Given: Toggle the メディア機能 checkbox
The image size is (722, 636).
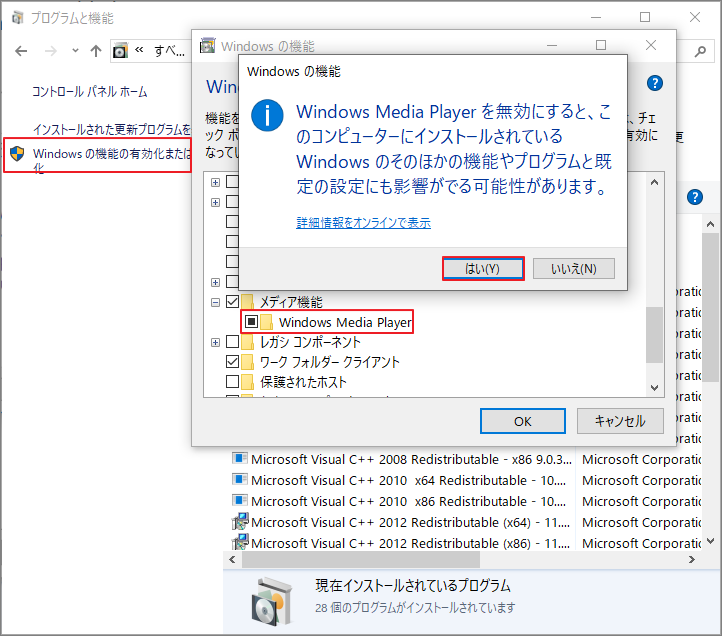Looking at the screenshot, I should (233, 302).
